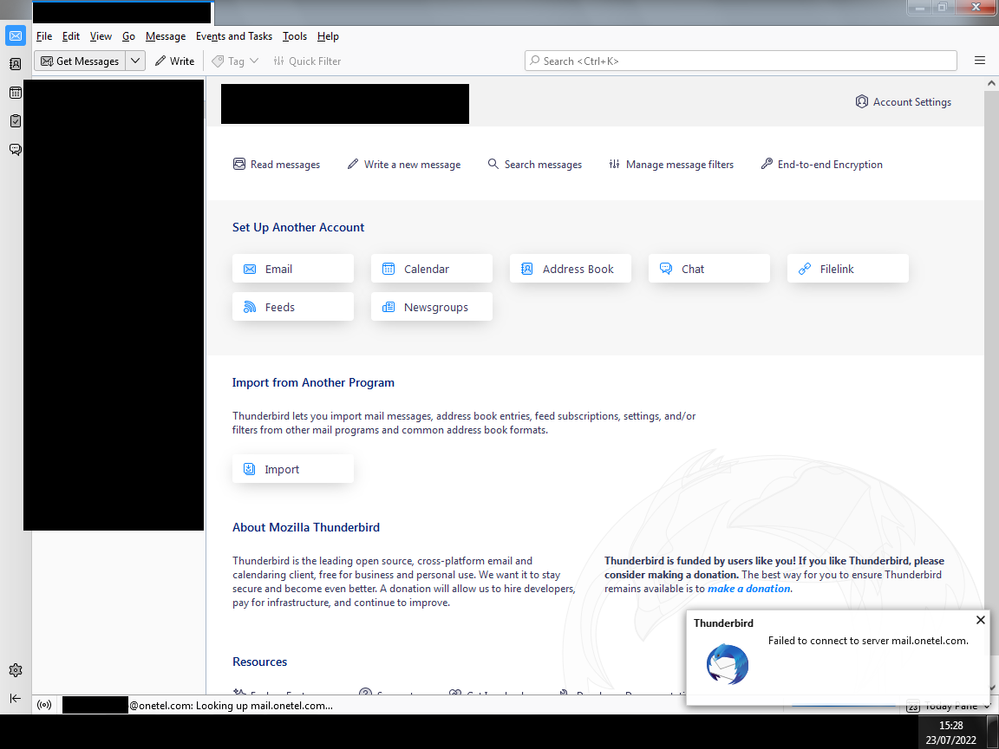Click Write a new message
The height and width of the screenshot is (749, 999).
[404, 164]
